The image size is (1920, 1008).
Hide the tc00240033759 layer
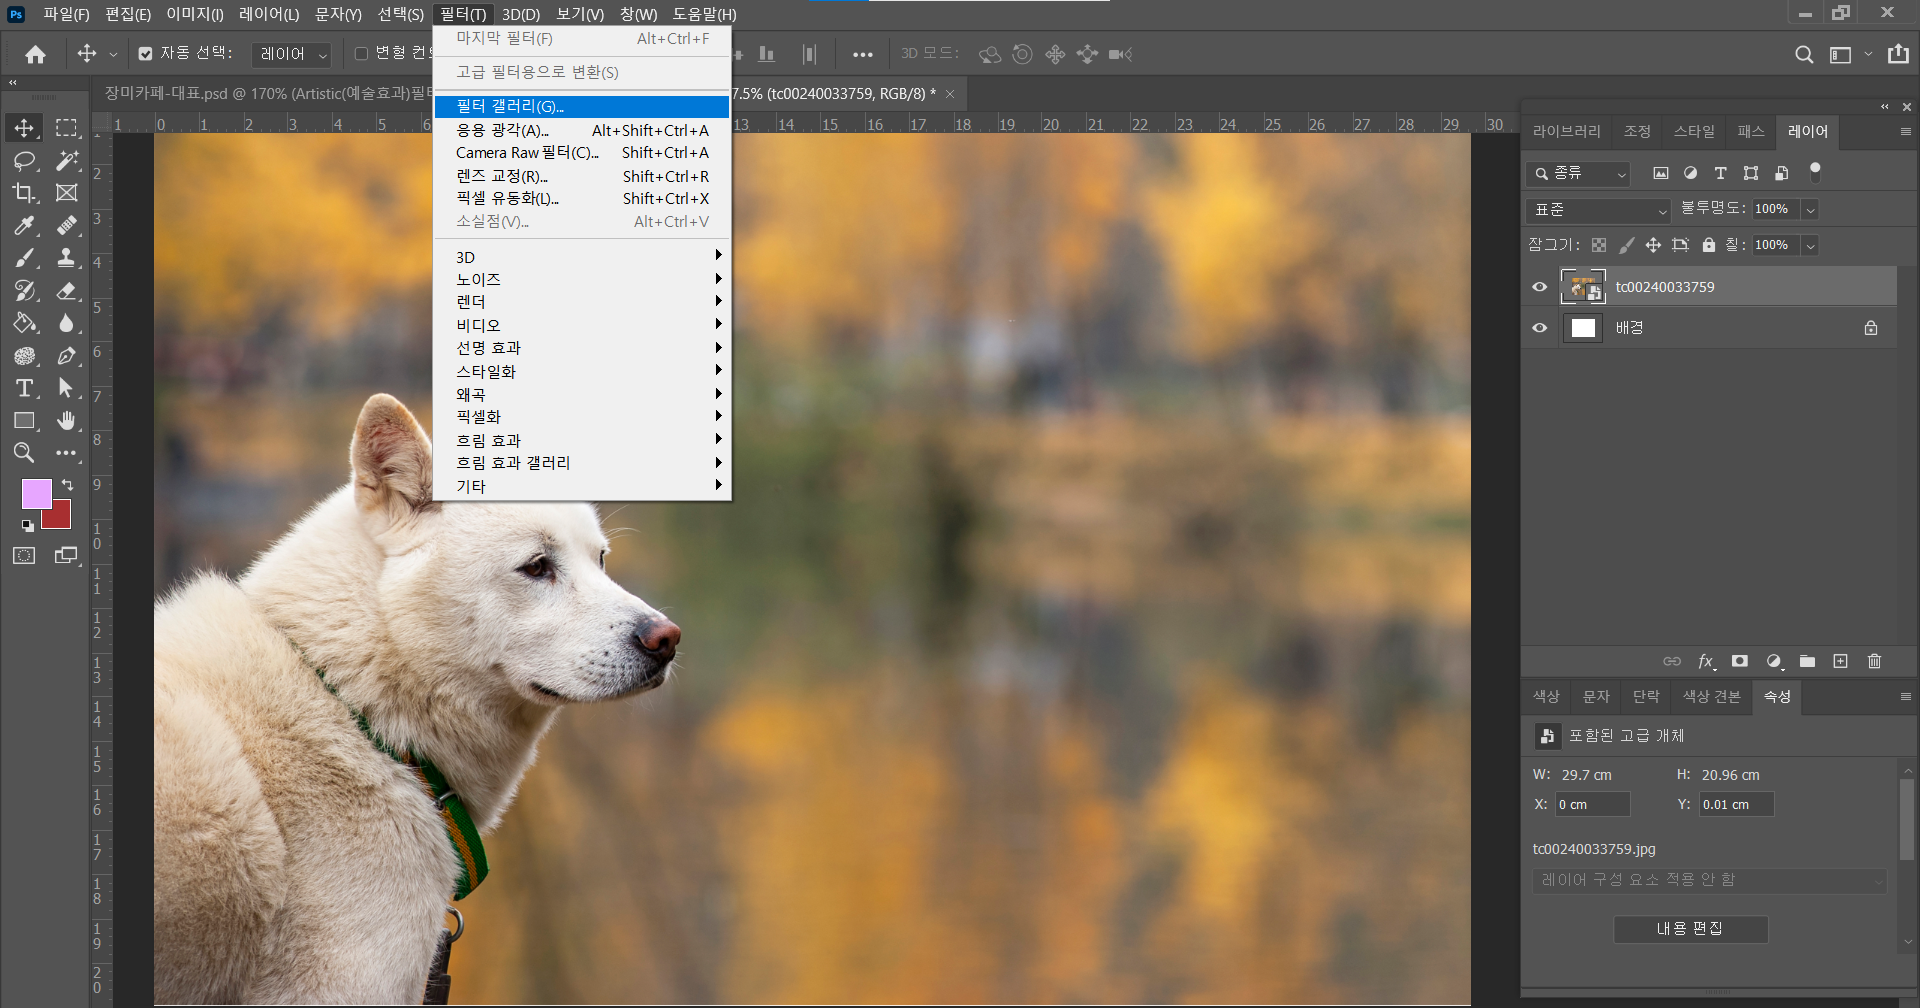click(x=1540, y=287)
